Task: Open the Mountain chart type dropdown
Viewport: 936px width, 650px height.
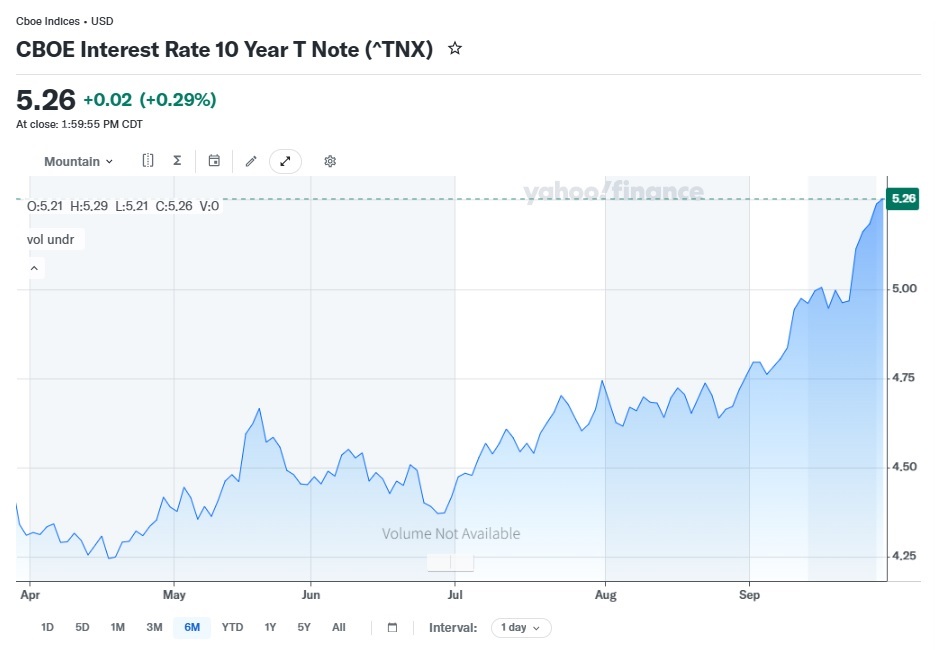Action: tap(78, 162)
